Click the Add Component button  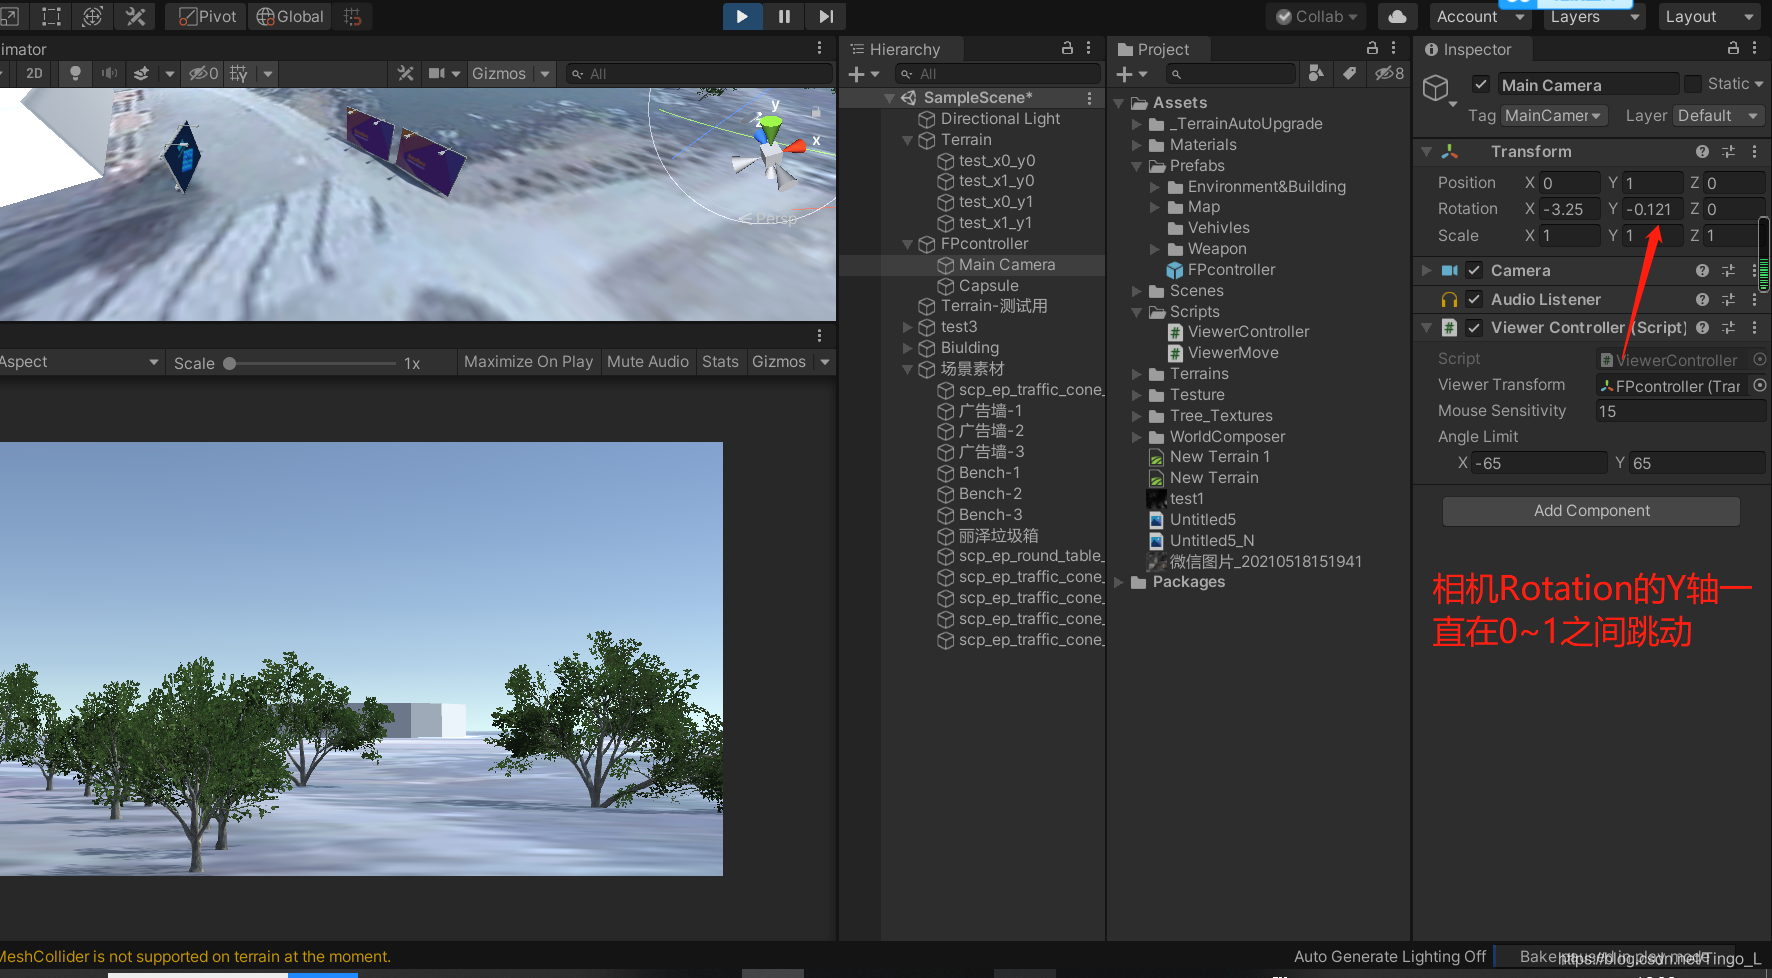[x=1591, y=511]
